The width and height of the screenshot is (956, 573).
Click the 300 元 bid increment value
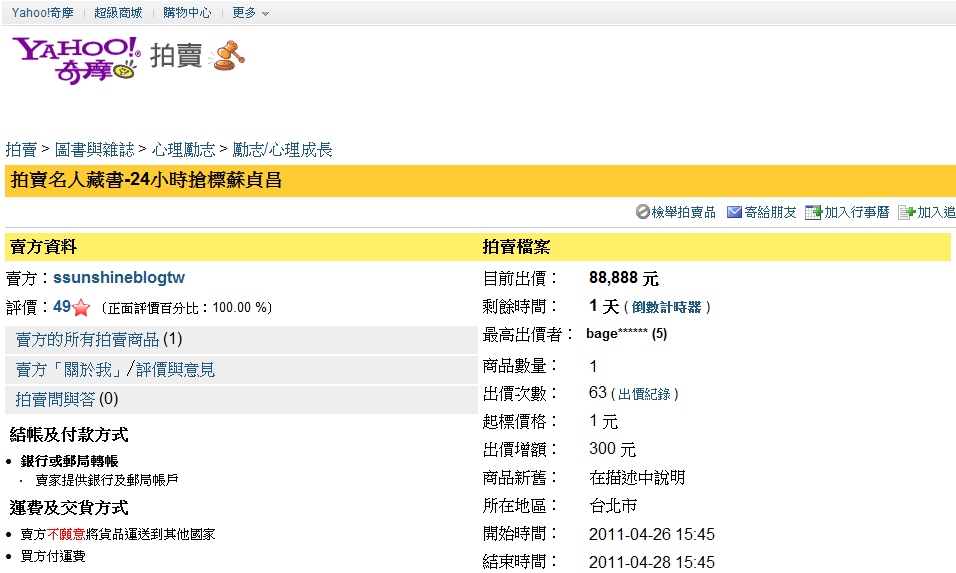tap(612, 449)
